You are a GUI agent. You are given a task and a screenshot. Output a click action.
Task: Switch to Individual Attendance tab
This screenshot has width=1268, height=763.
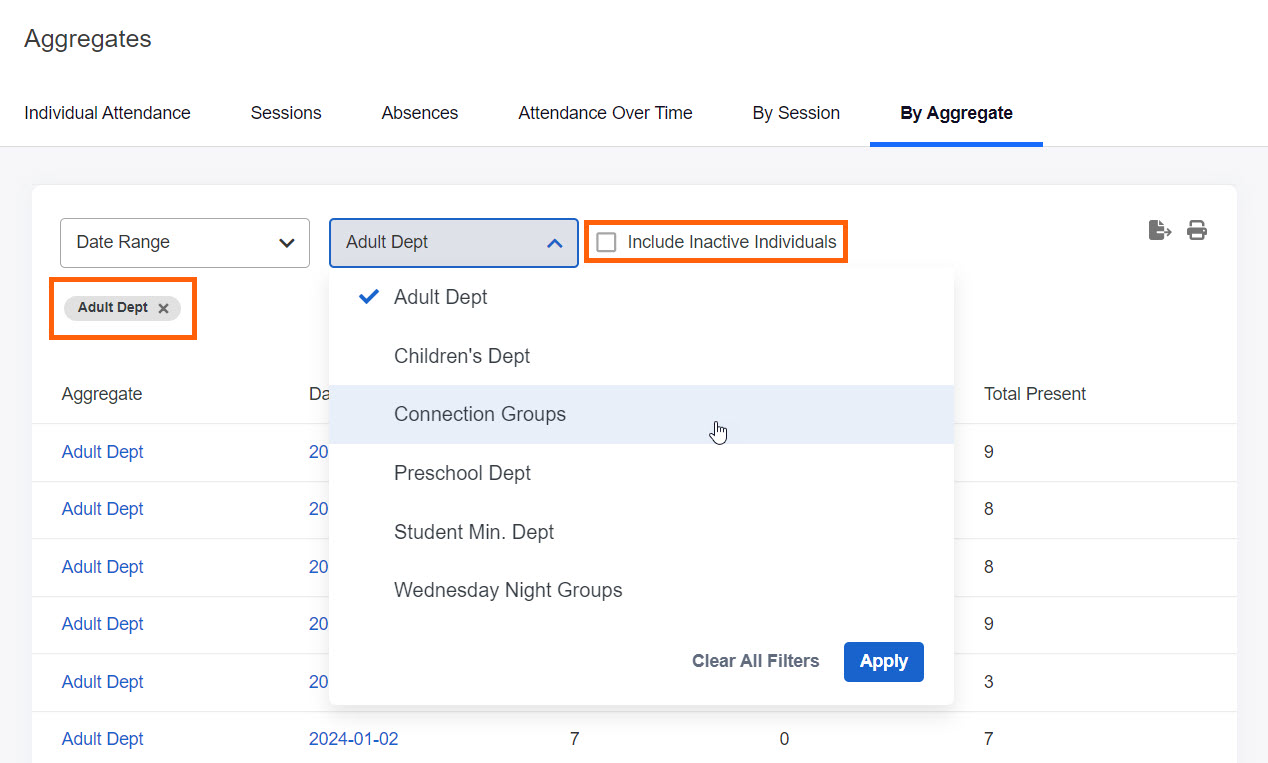click(107, 113)
